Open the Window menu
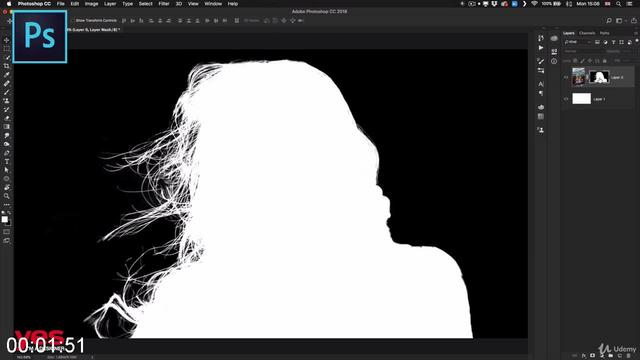 (213, 4)
